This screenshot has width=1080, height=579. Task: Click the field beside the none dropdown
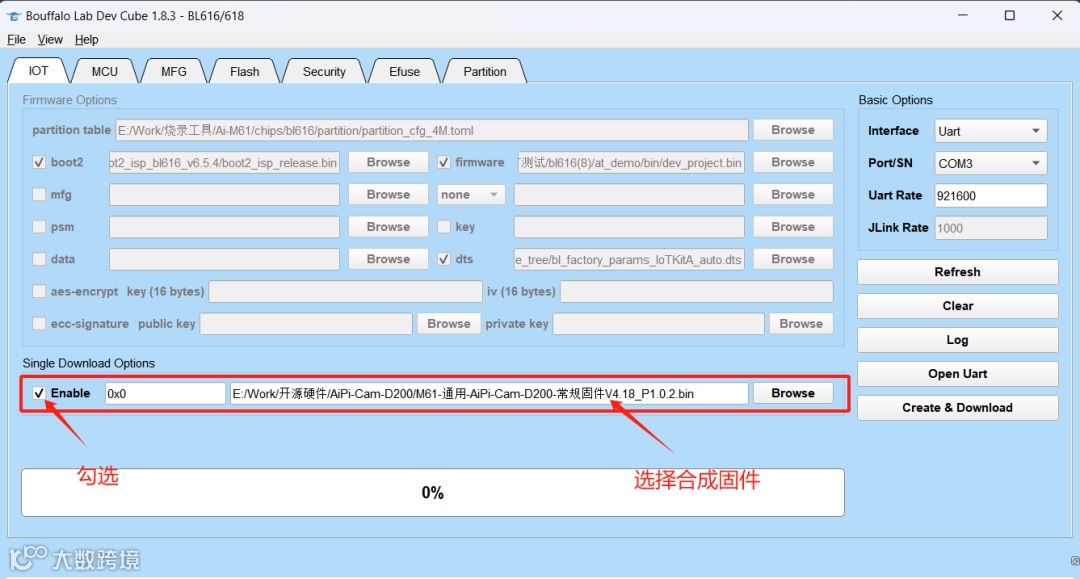point(629,195)
